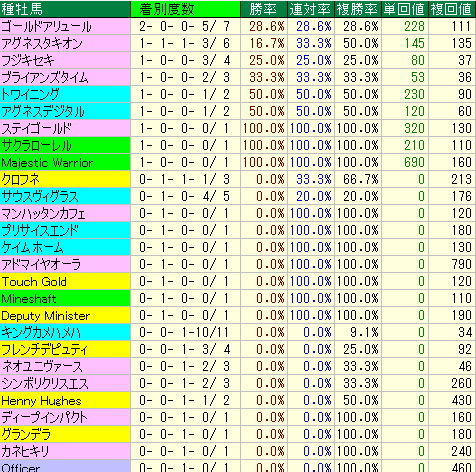Screen dimensions: 476x472
Task: Select the ケイムホーム sire name
Action: pyautogui.click(x=32, y=247)
